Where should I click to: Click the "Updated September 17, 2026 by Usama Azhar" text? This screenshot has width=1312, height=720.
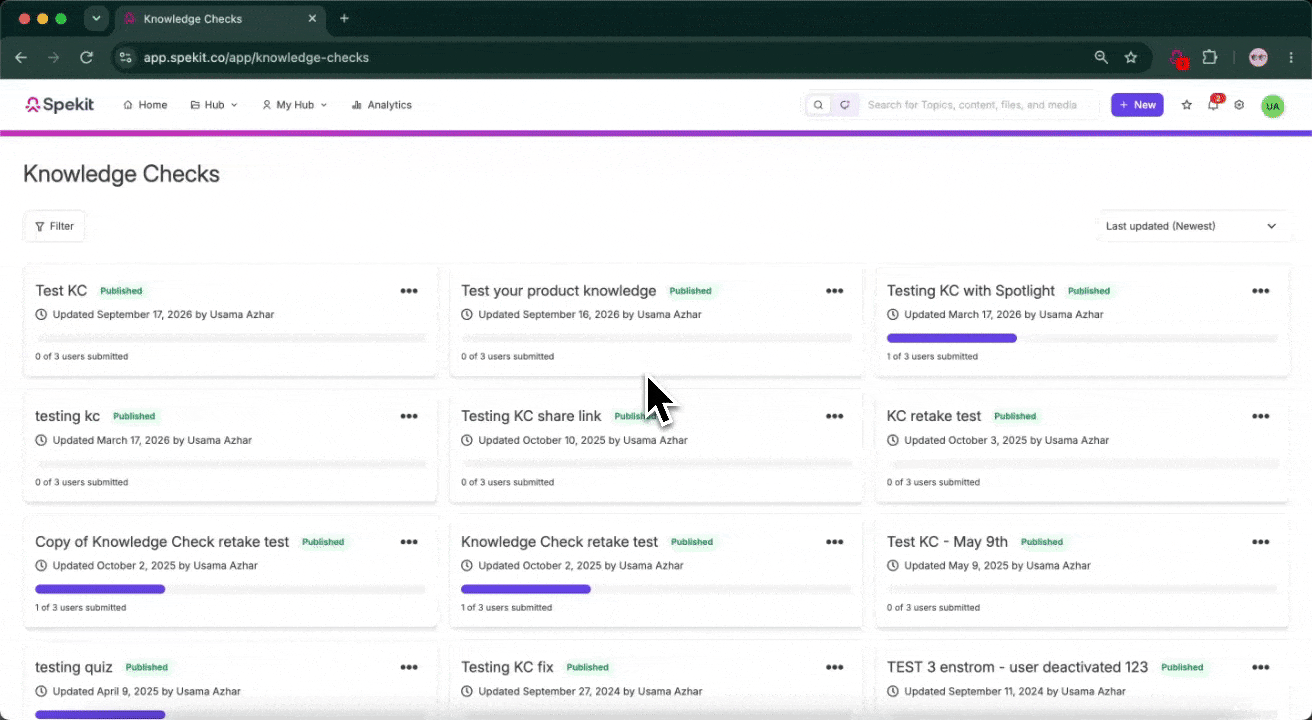point(163,315)
